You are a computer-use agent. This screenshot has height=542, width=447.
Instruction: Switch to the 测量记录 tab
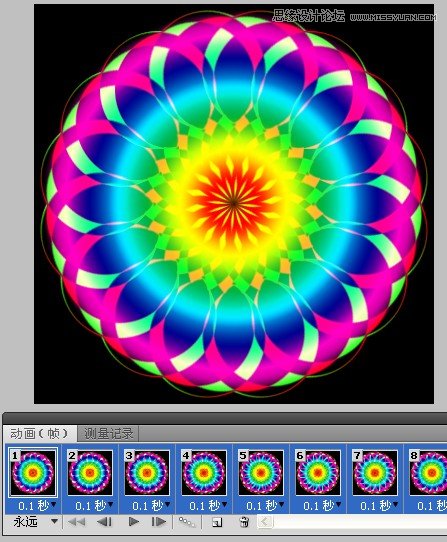pyautogui.click(x=109, y=433)
